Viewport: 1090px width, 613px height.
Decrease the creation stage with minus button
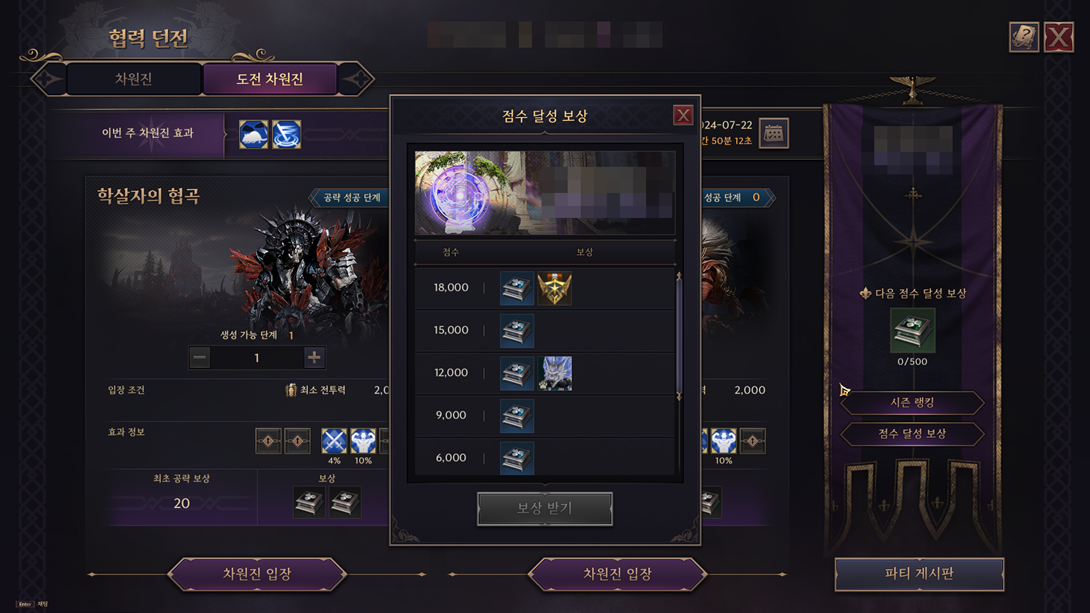pyautogui.click(x=200, y=357)
